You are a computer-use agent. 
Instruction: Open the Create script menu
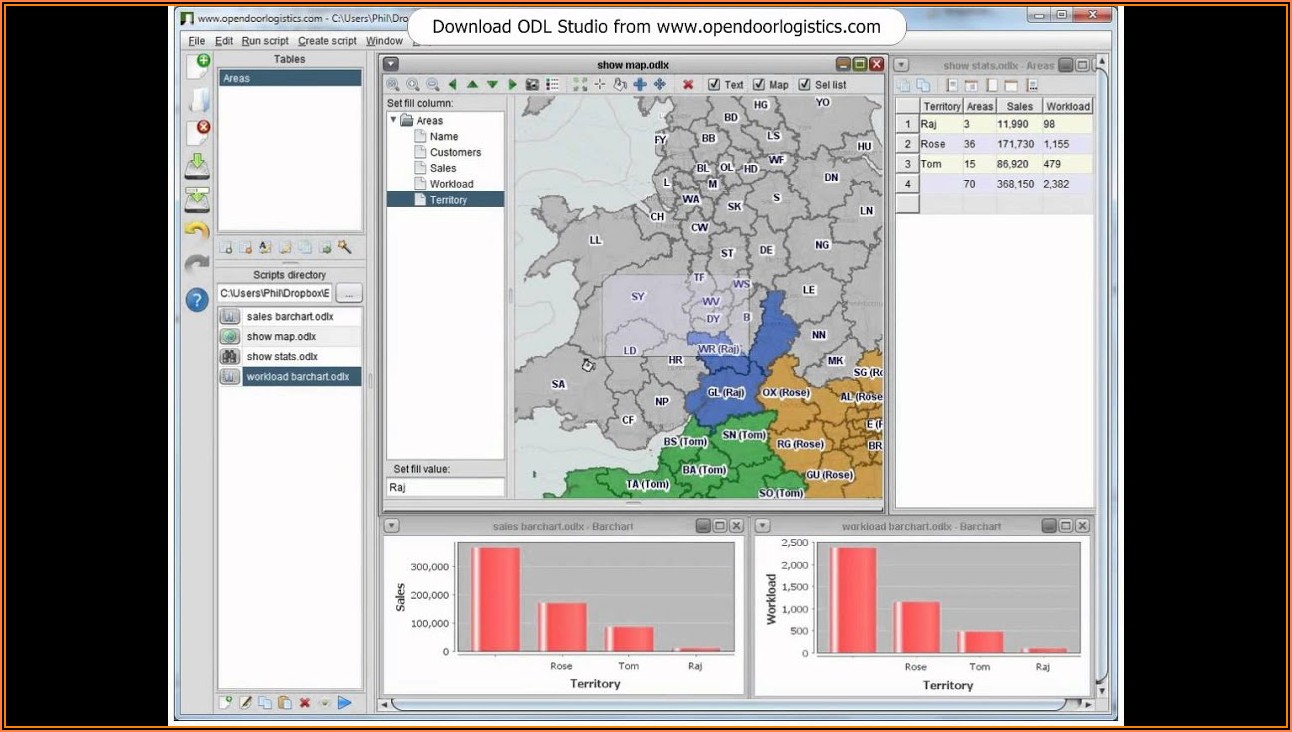[x=327, y=41]
